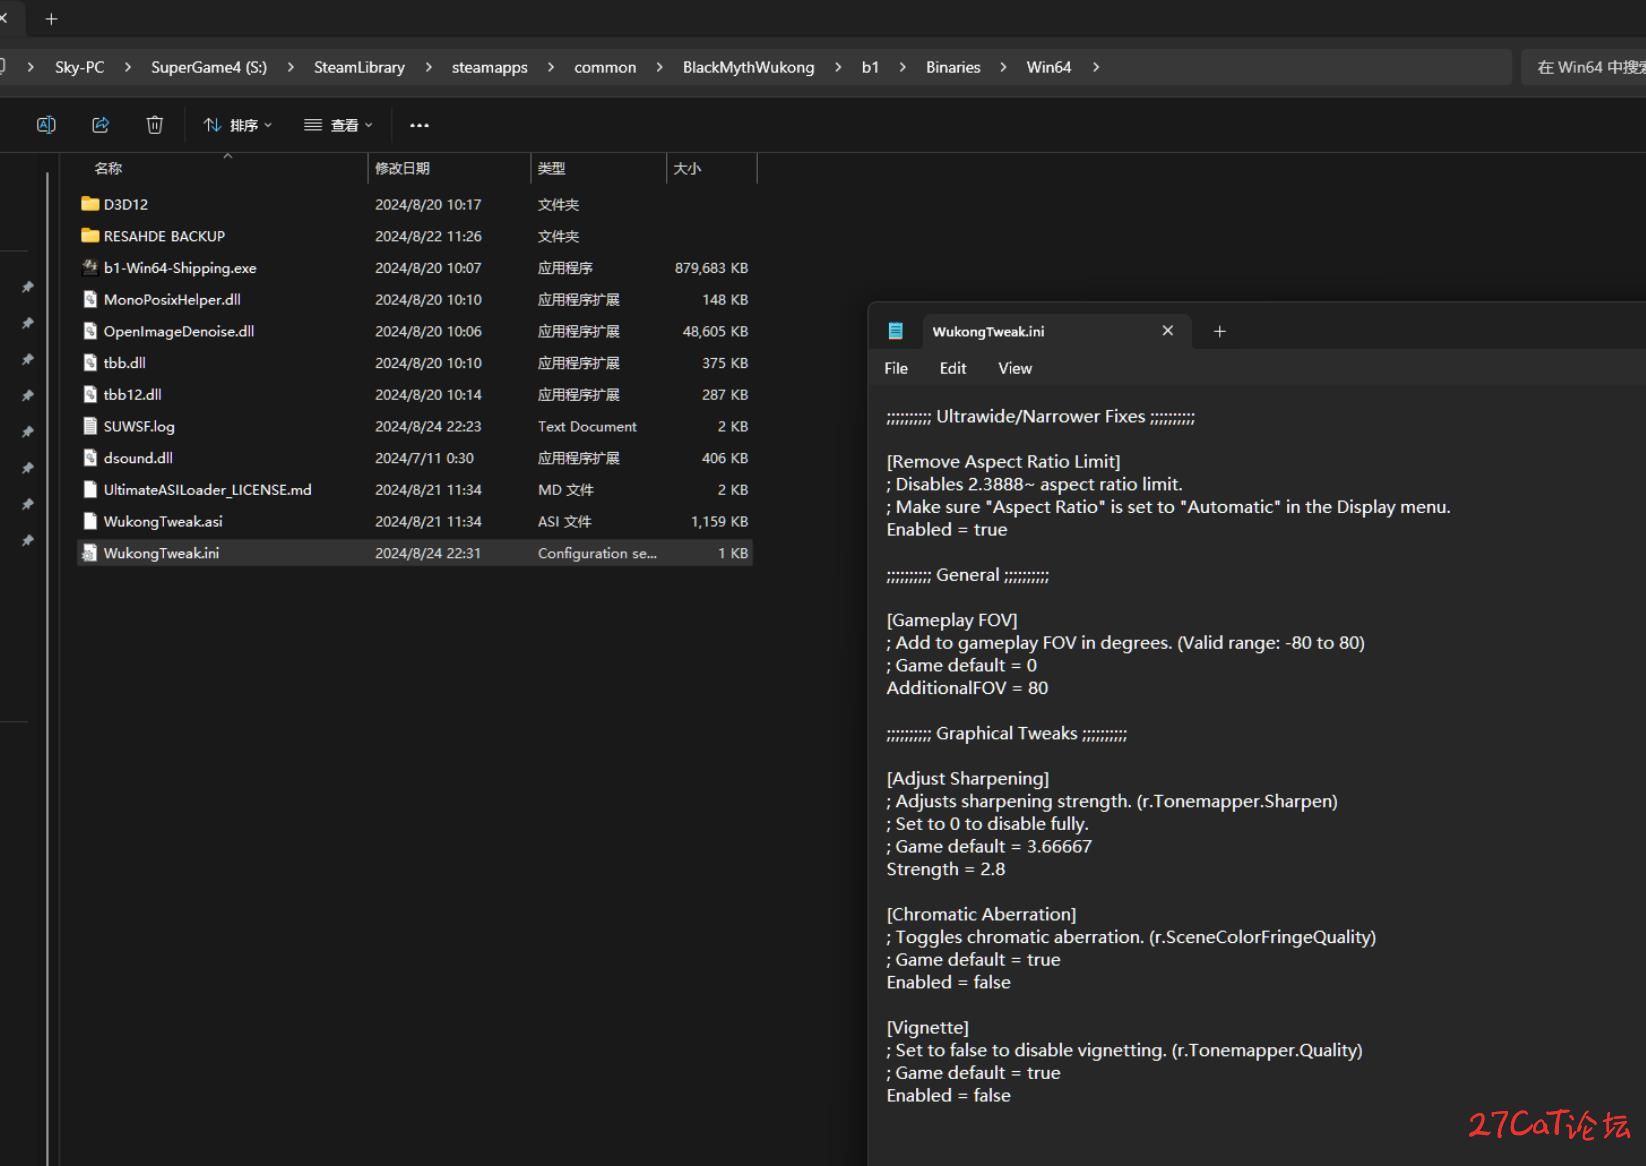
Task: Click the Text Document type cell
Action: point(587,426)
